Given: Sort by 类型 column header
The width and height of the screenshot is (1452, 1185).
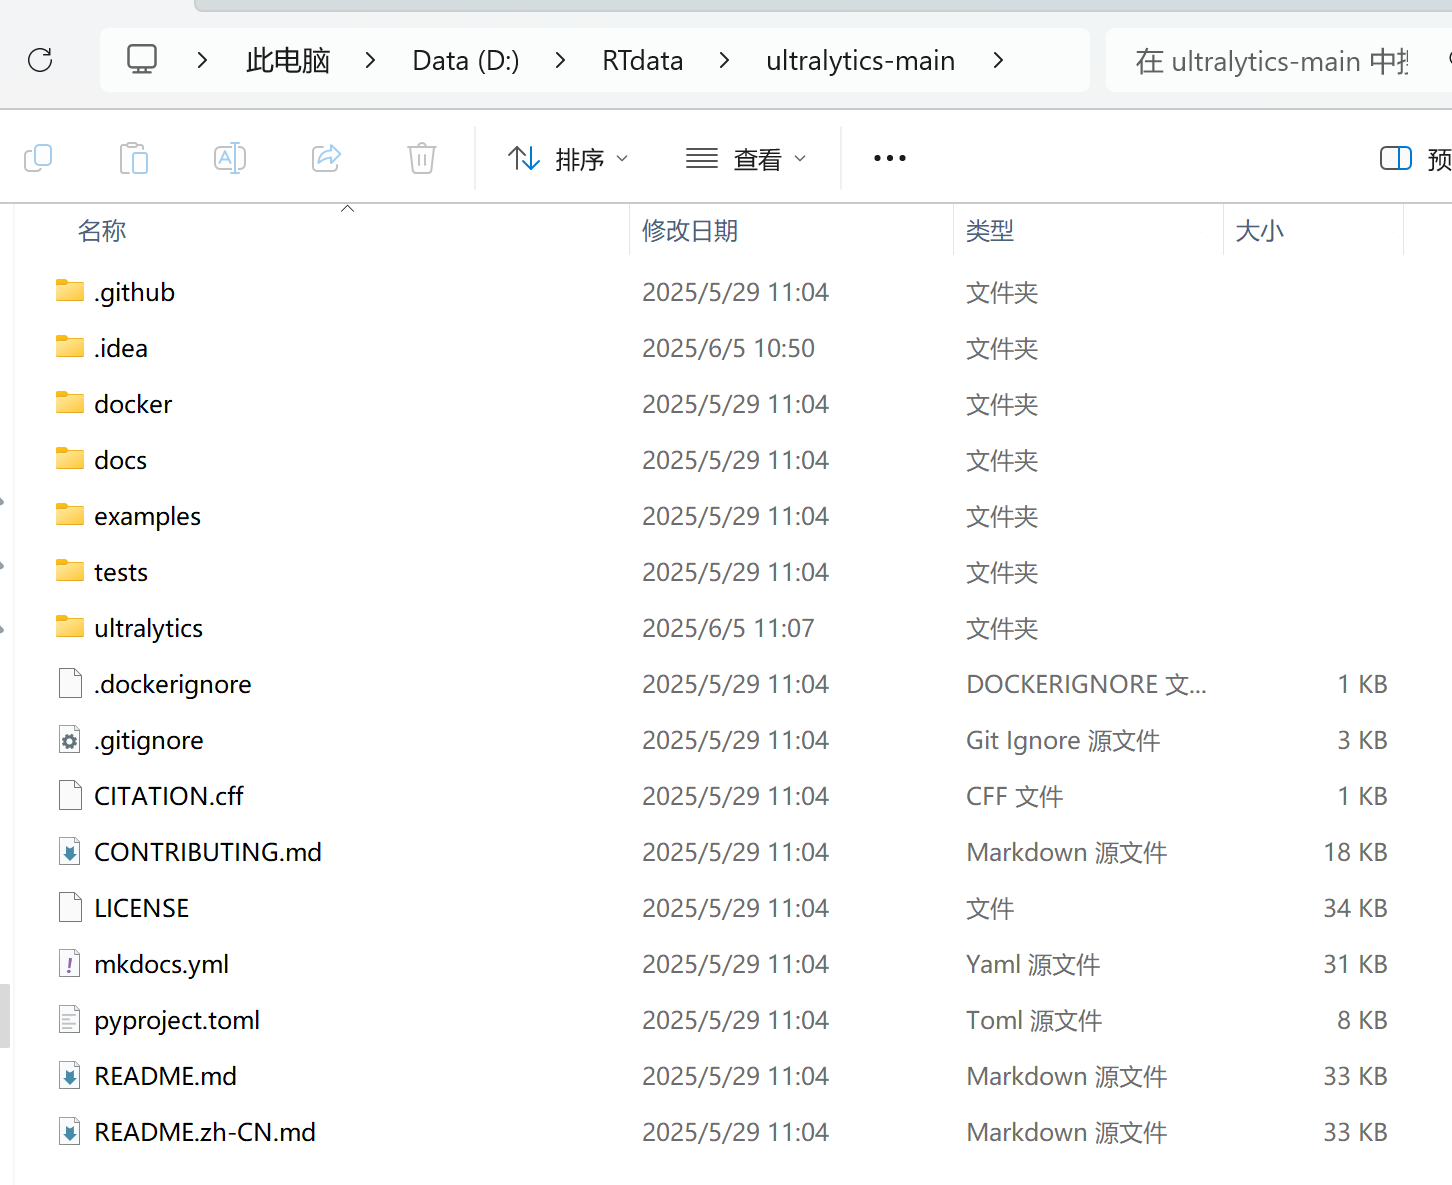Looking at the screenshot, I should [x=990, y=231].
